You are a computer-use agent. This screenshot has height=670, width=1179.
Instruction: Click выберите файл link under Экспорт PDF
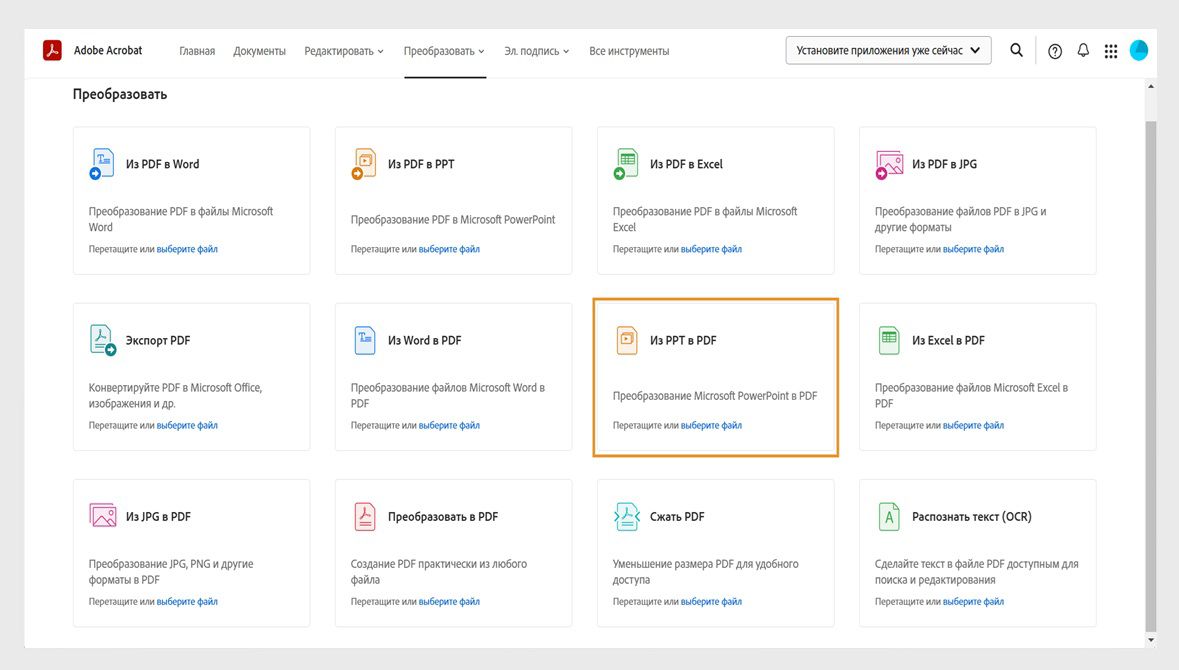coord(187,425)
